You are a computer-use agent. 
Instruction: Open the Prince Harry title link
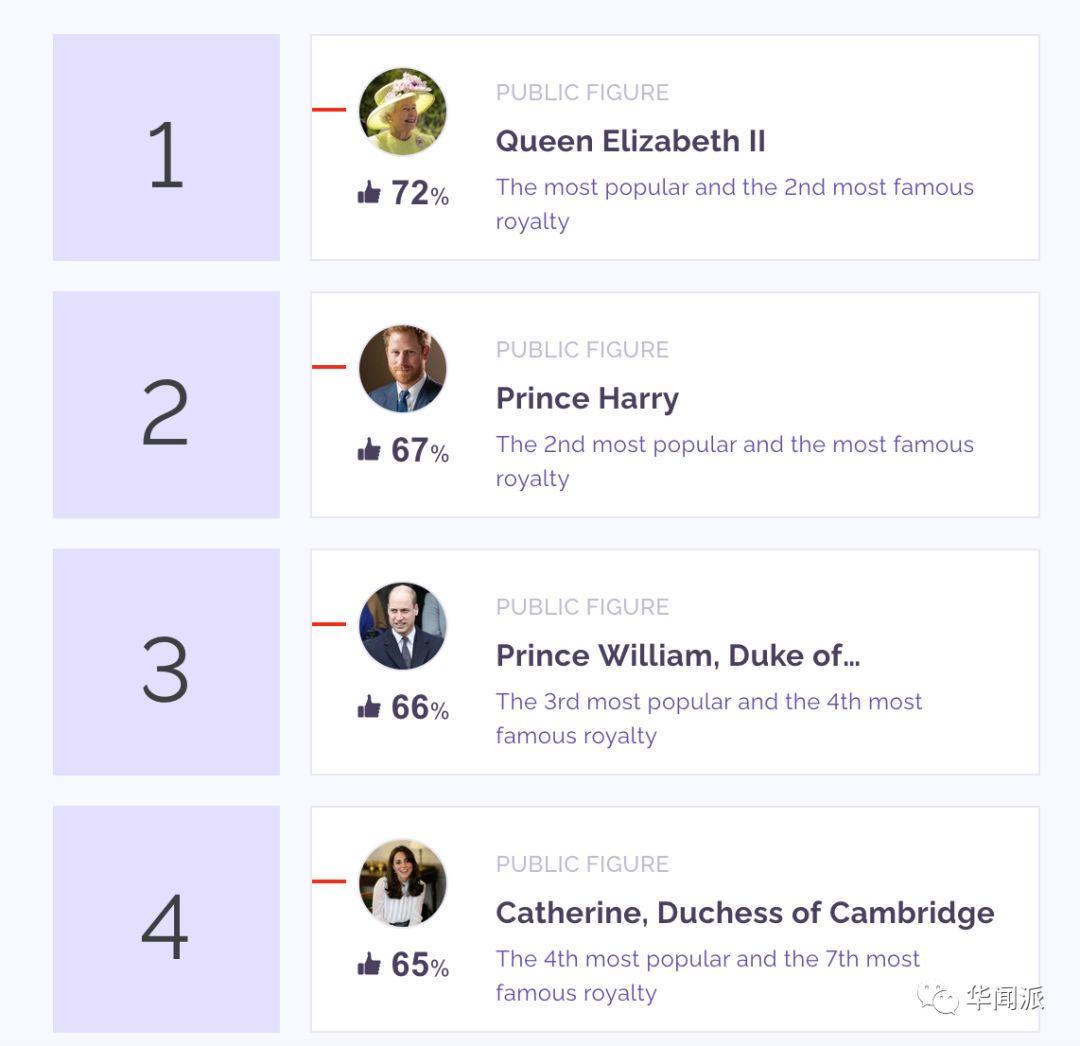[x=588, y=399]
